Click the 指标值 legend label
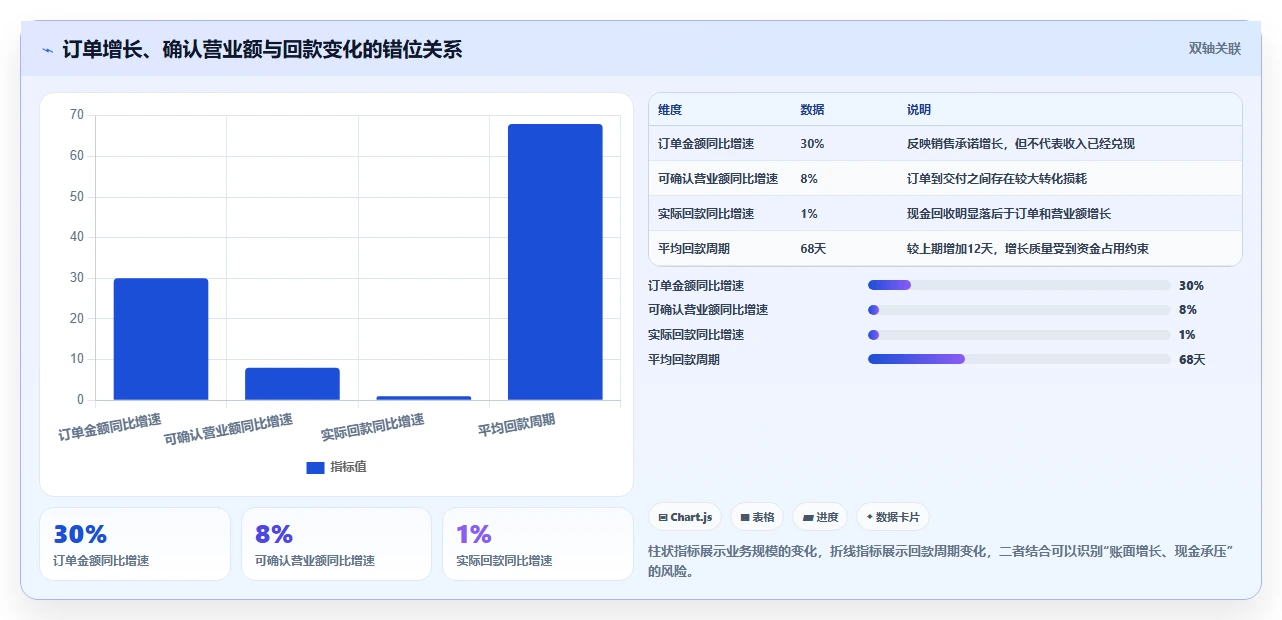This screenshot has height=620, width=1282. [348, 467]
